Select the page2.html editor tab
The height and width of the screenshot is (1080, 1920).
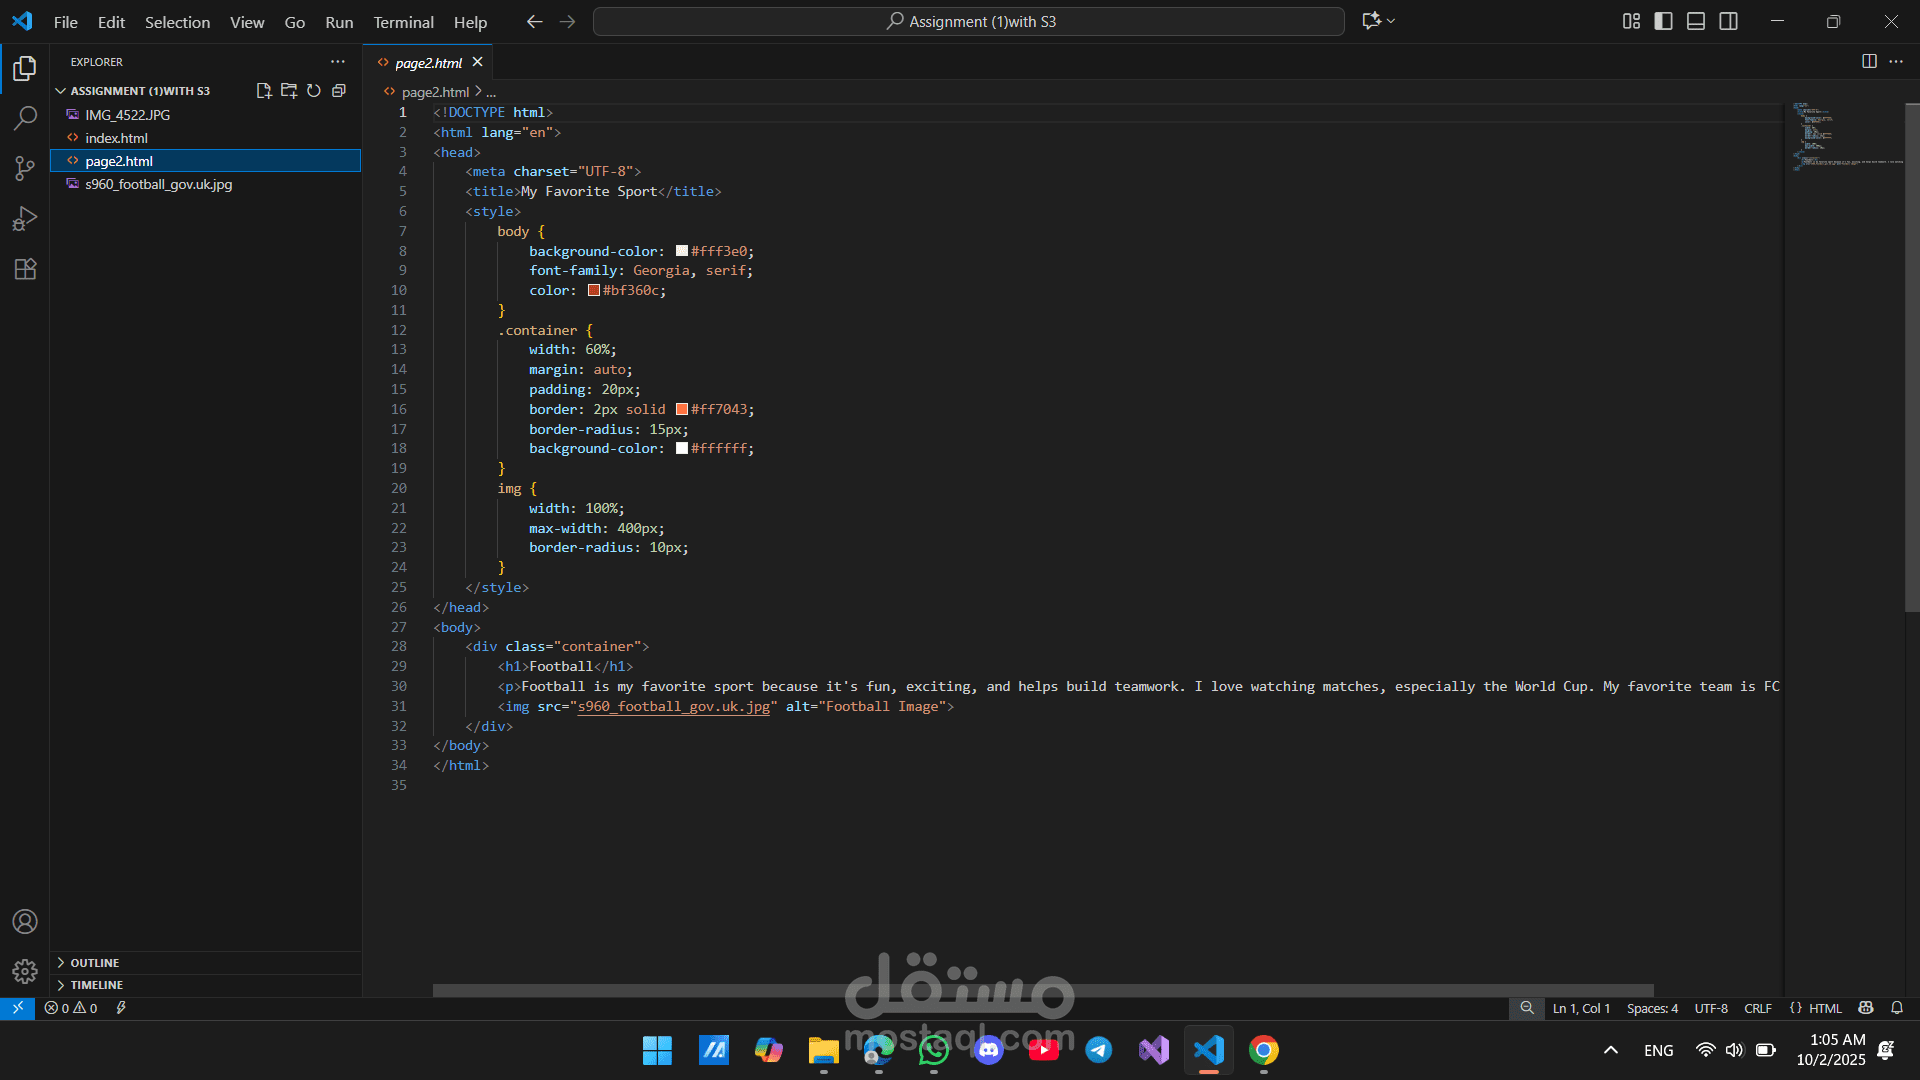tap(428, 62)
